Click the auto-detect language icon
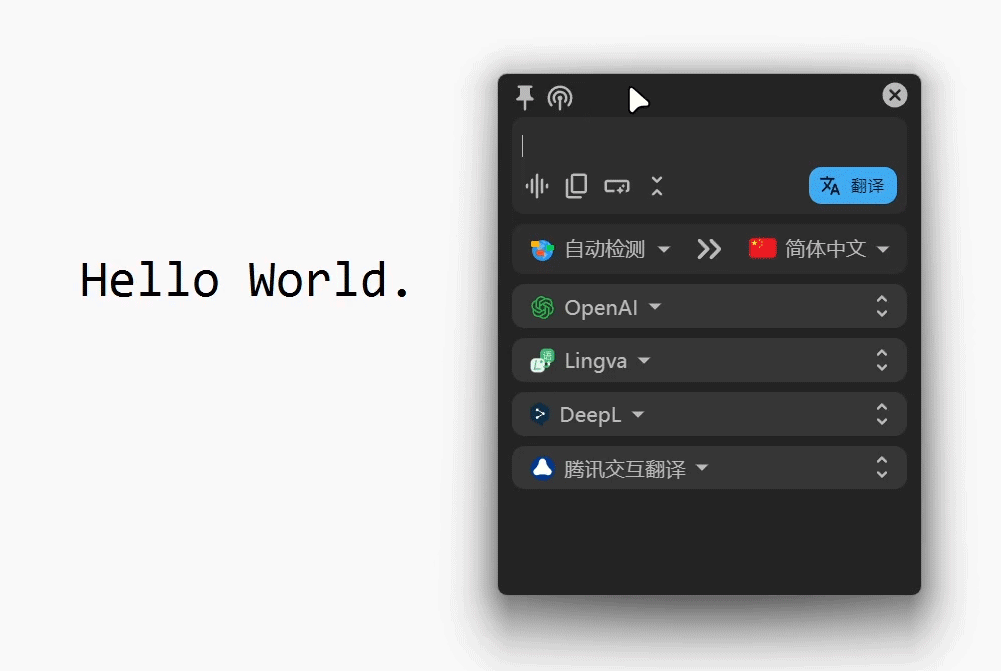The height and width of the screenshot is (671, 1001). [x=543, y=250]
